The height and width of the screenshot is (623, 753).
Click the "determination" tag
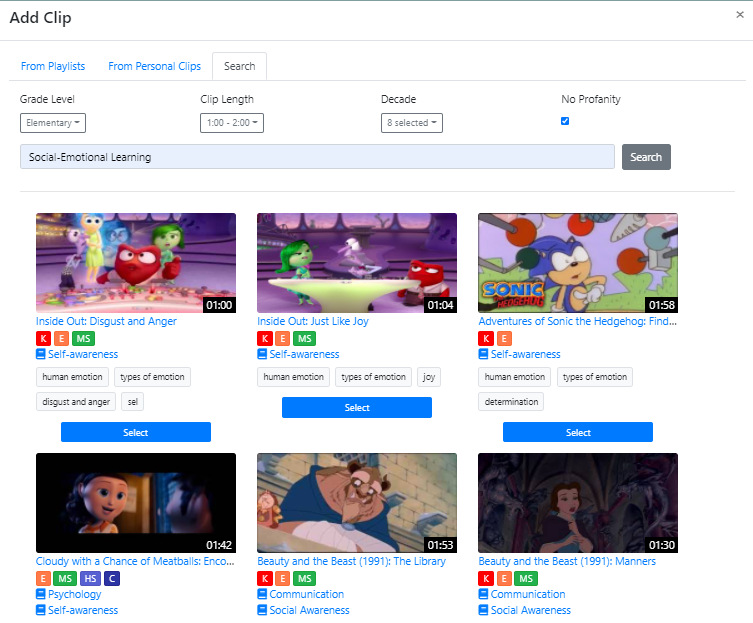511,402
